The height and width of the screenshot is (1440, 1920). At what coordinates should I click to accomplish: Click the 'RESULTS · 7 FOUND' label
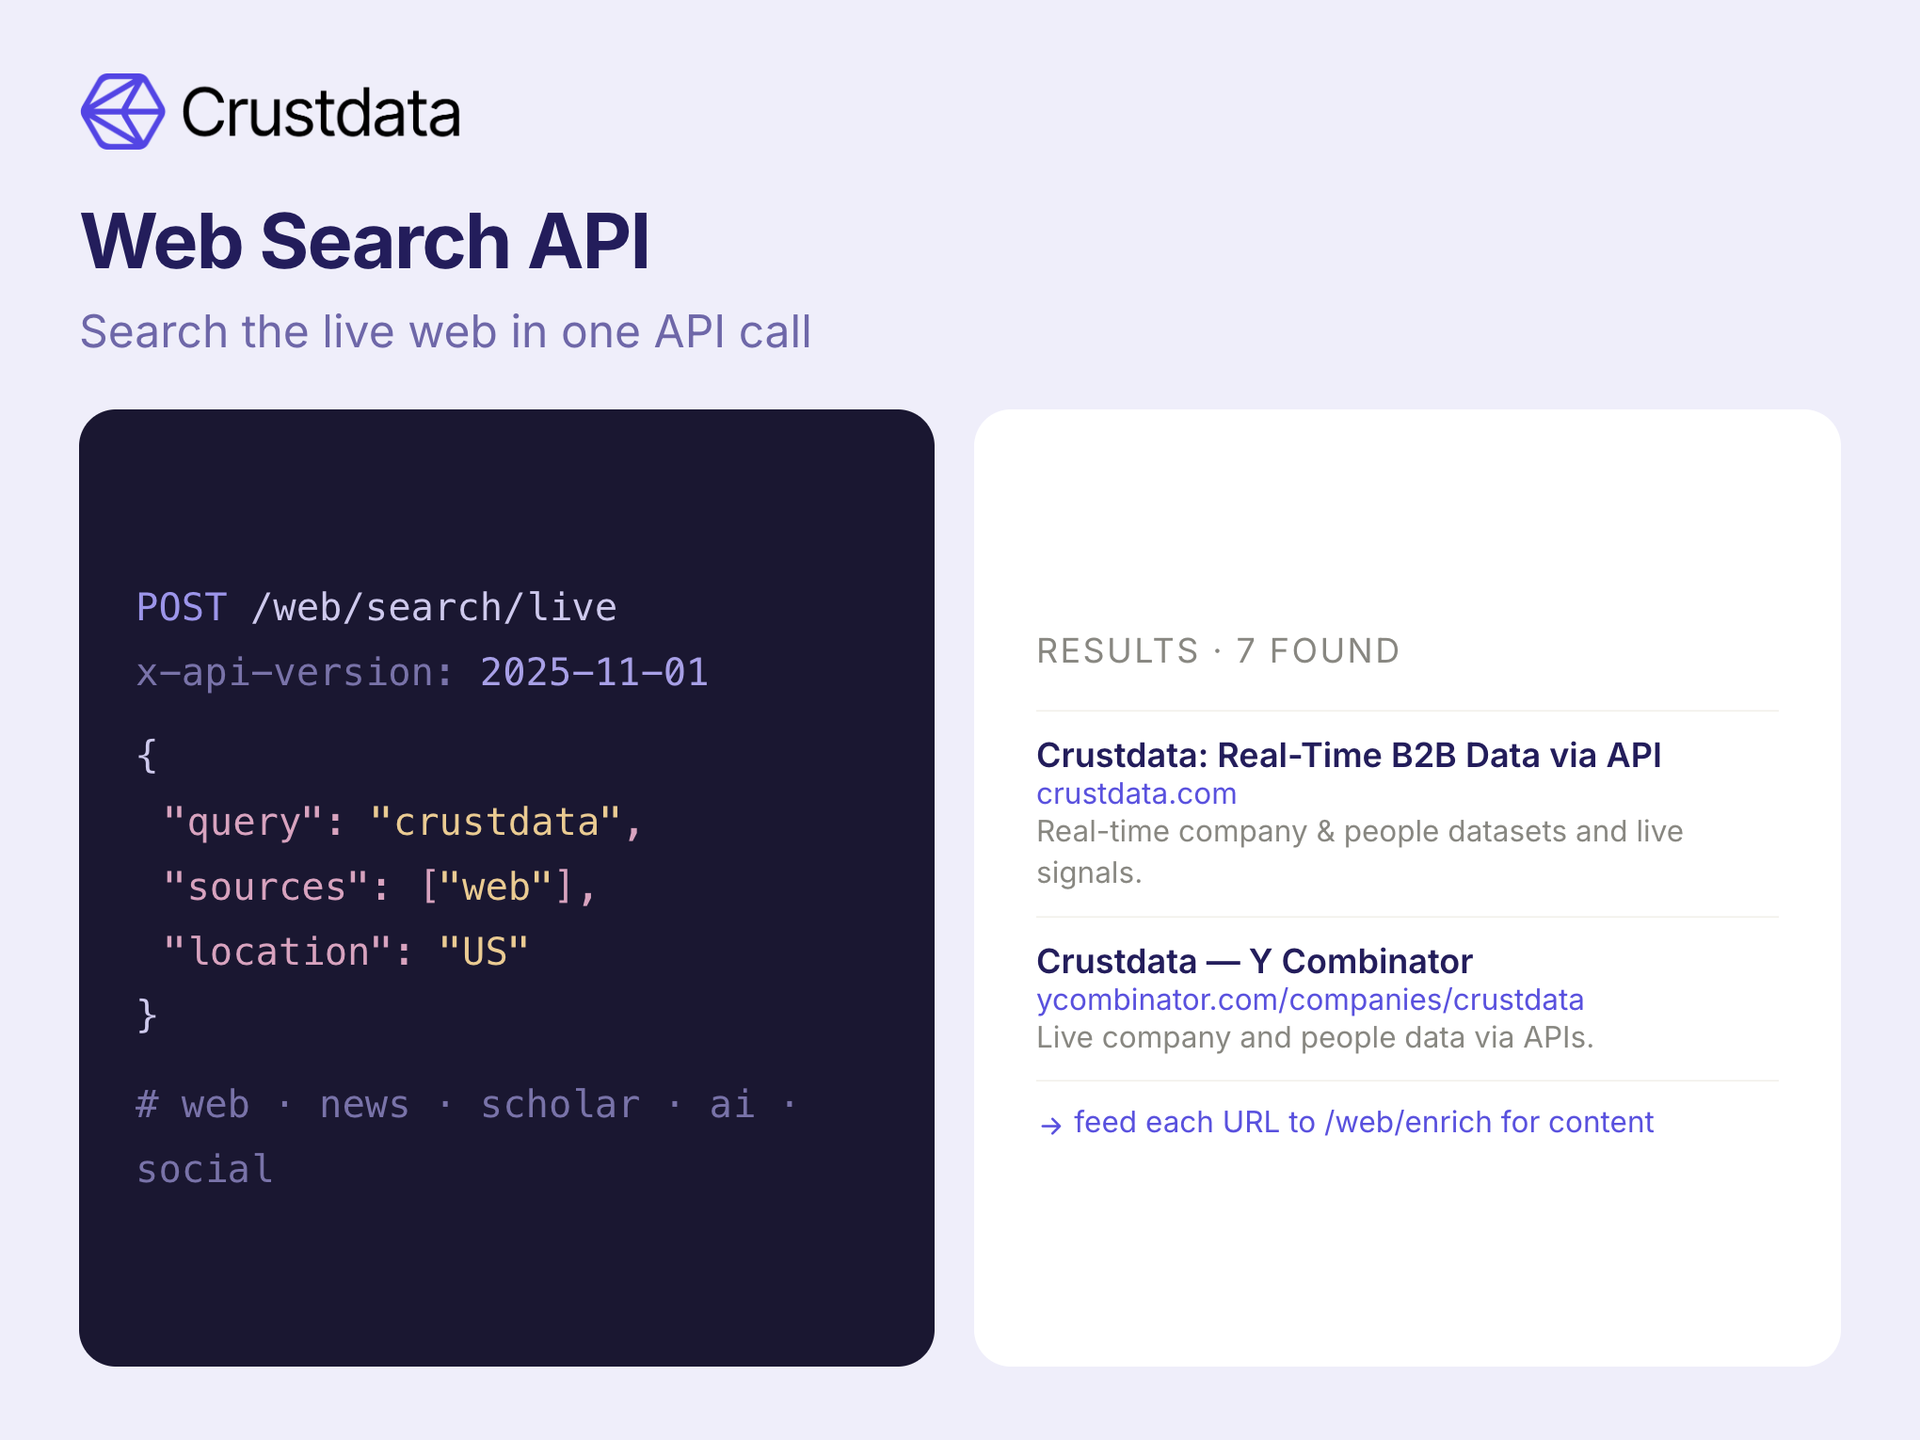[x=1218, y=651]
